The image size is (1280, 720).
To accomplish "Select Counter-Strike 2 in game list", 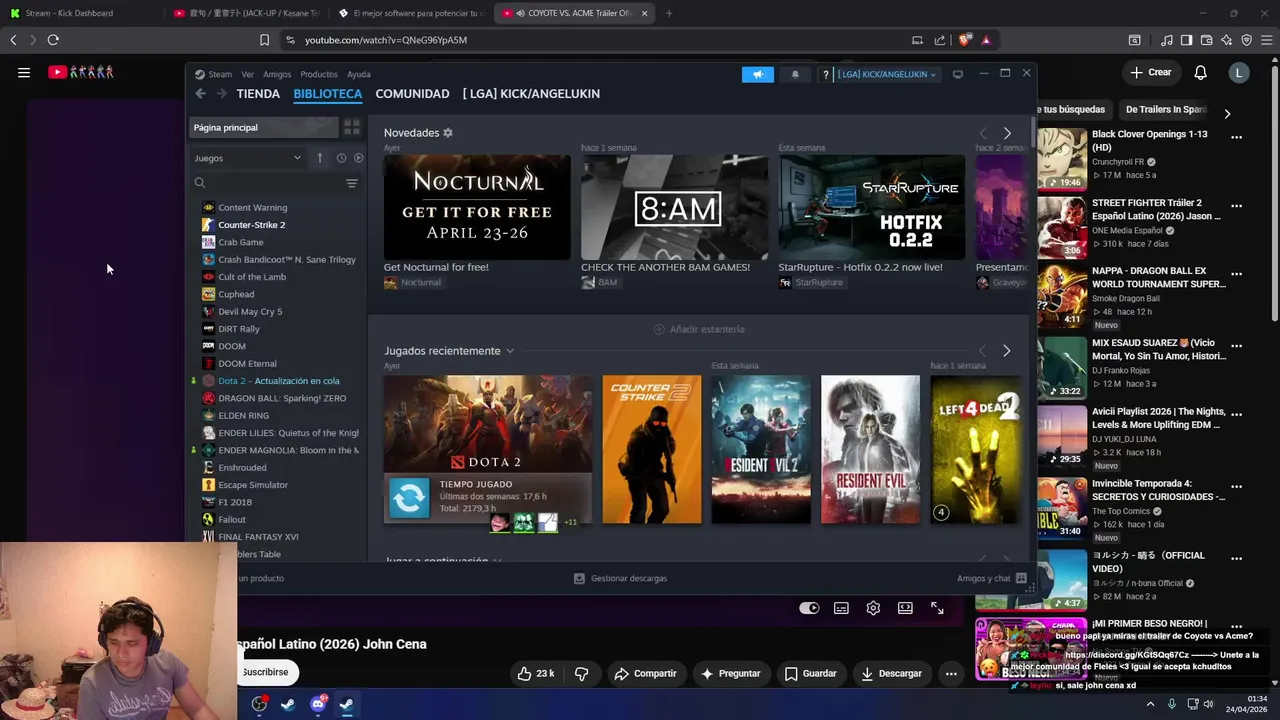I will 252,225.
